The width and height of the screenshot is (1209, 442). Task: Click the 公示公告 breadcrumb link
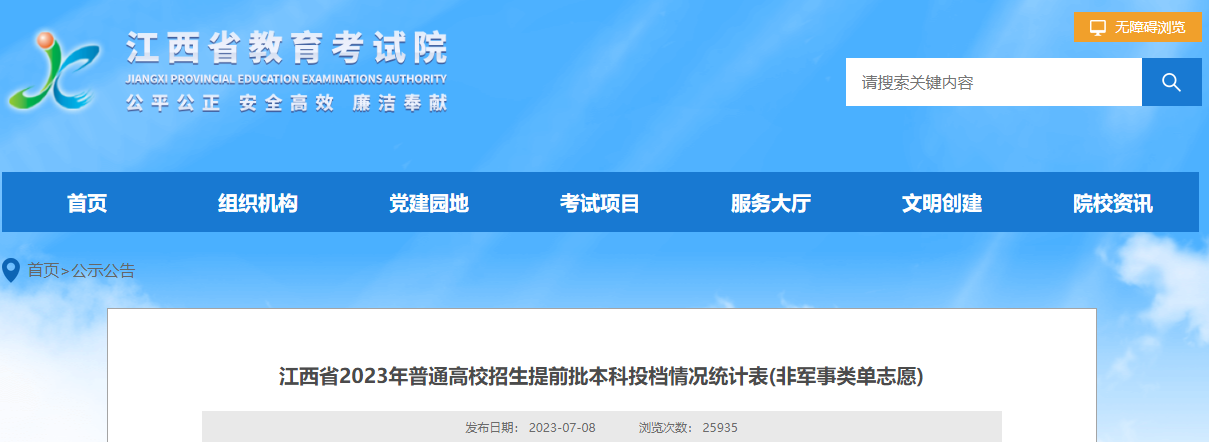tap(103, 270)
